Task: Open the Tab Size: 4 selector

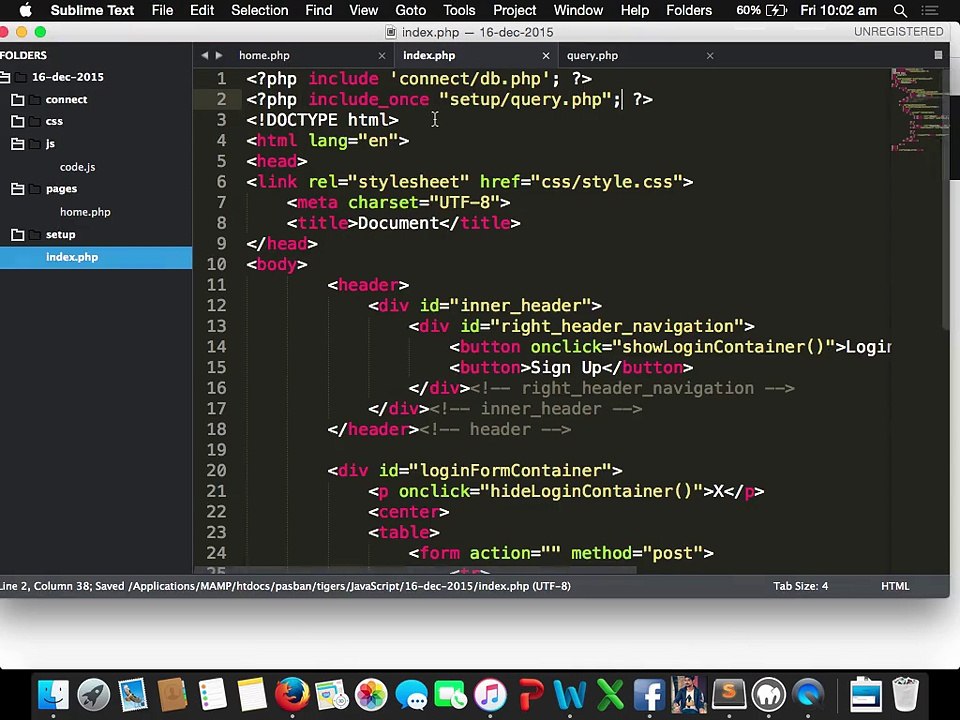Action: (800, 586)
